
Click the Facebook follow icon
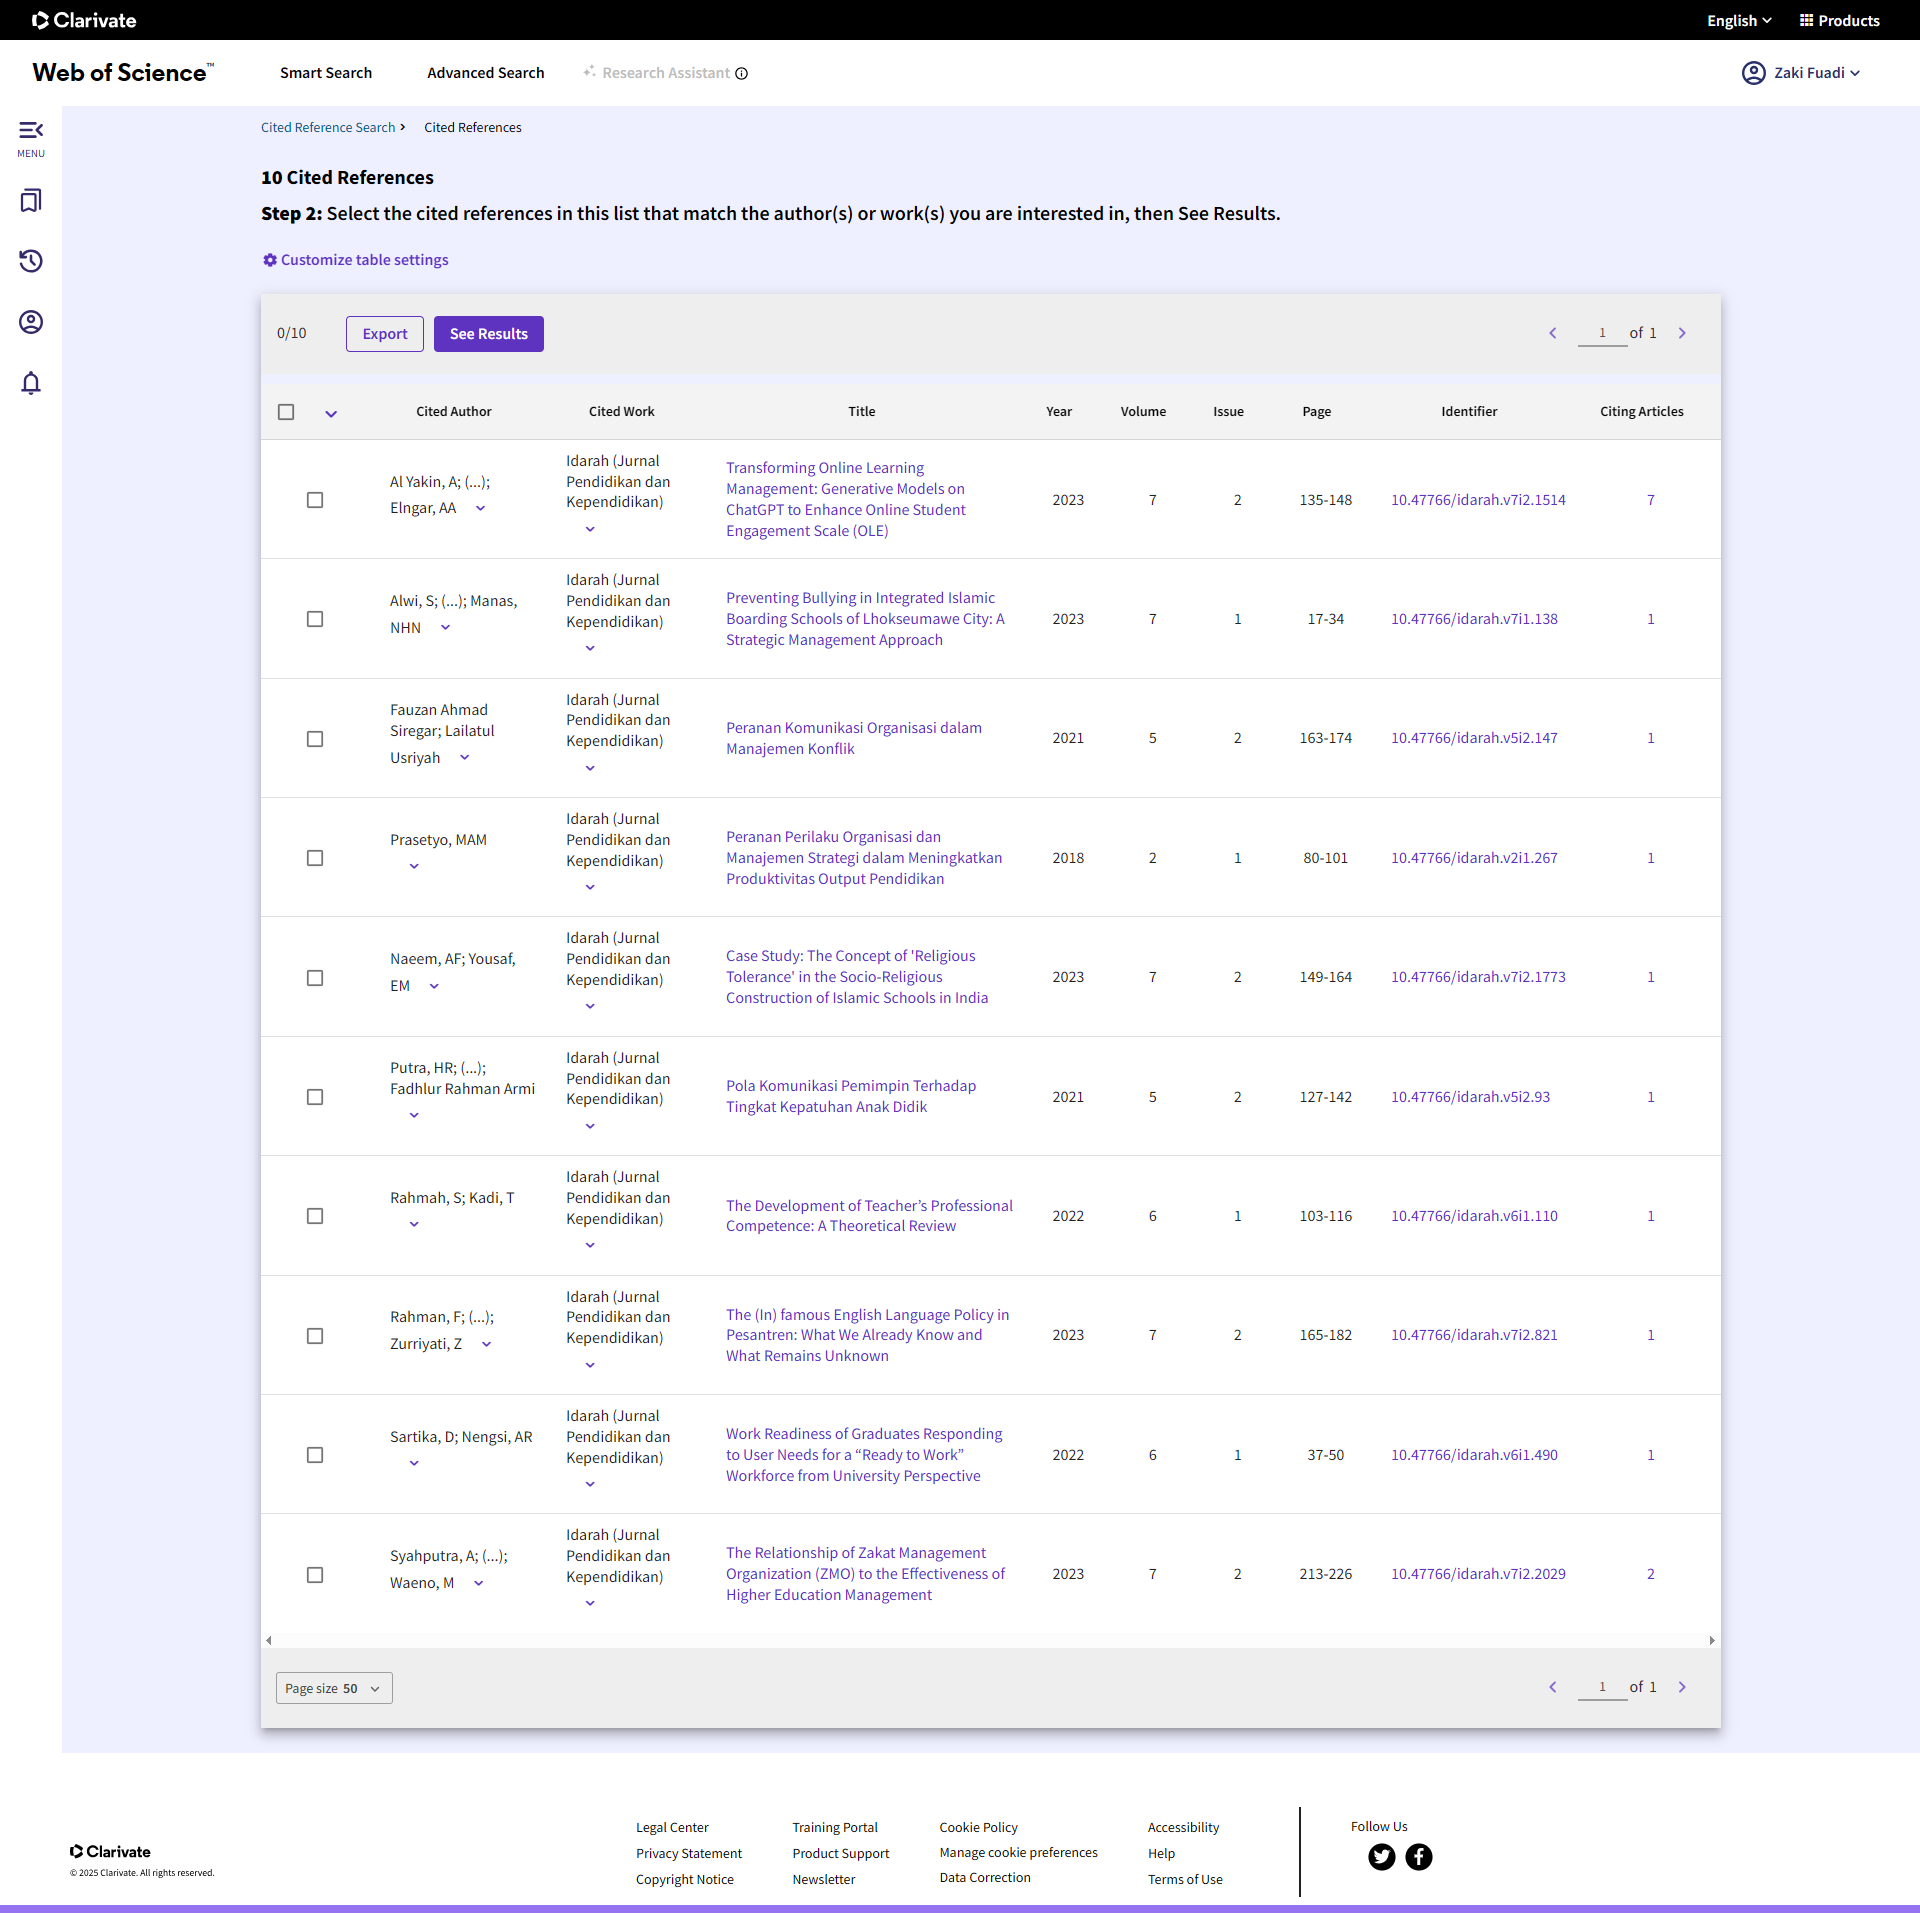[1418, 1857]
